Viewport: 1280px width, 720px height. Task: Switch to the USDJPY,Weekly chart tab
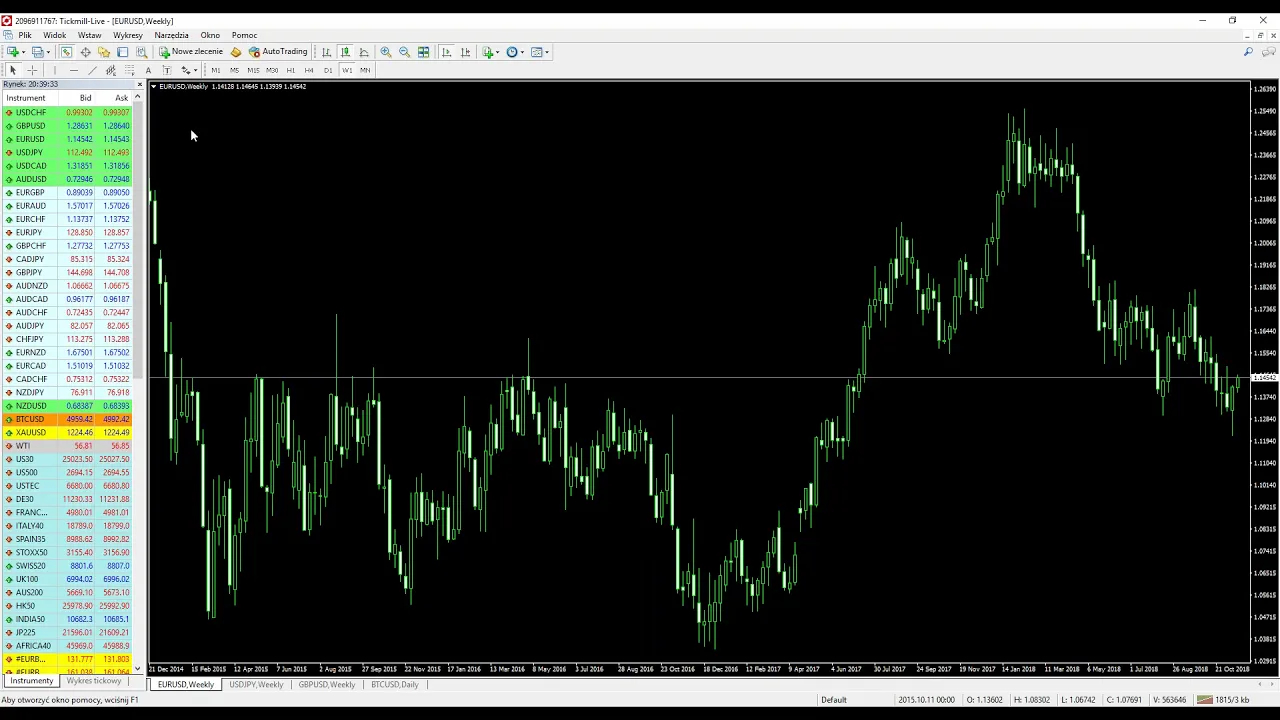click(x=256, y=685)
